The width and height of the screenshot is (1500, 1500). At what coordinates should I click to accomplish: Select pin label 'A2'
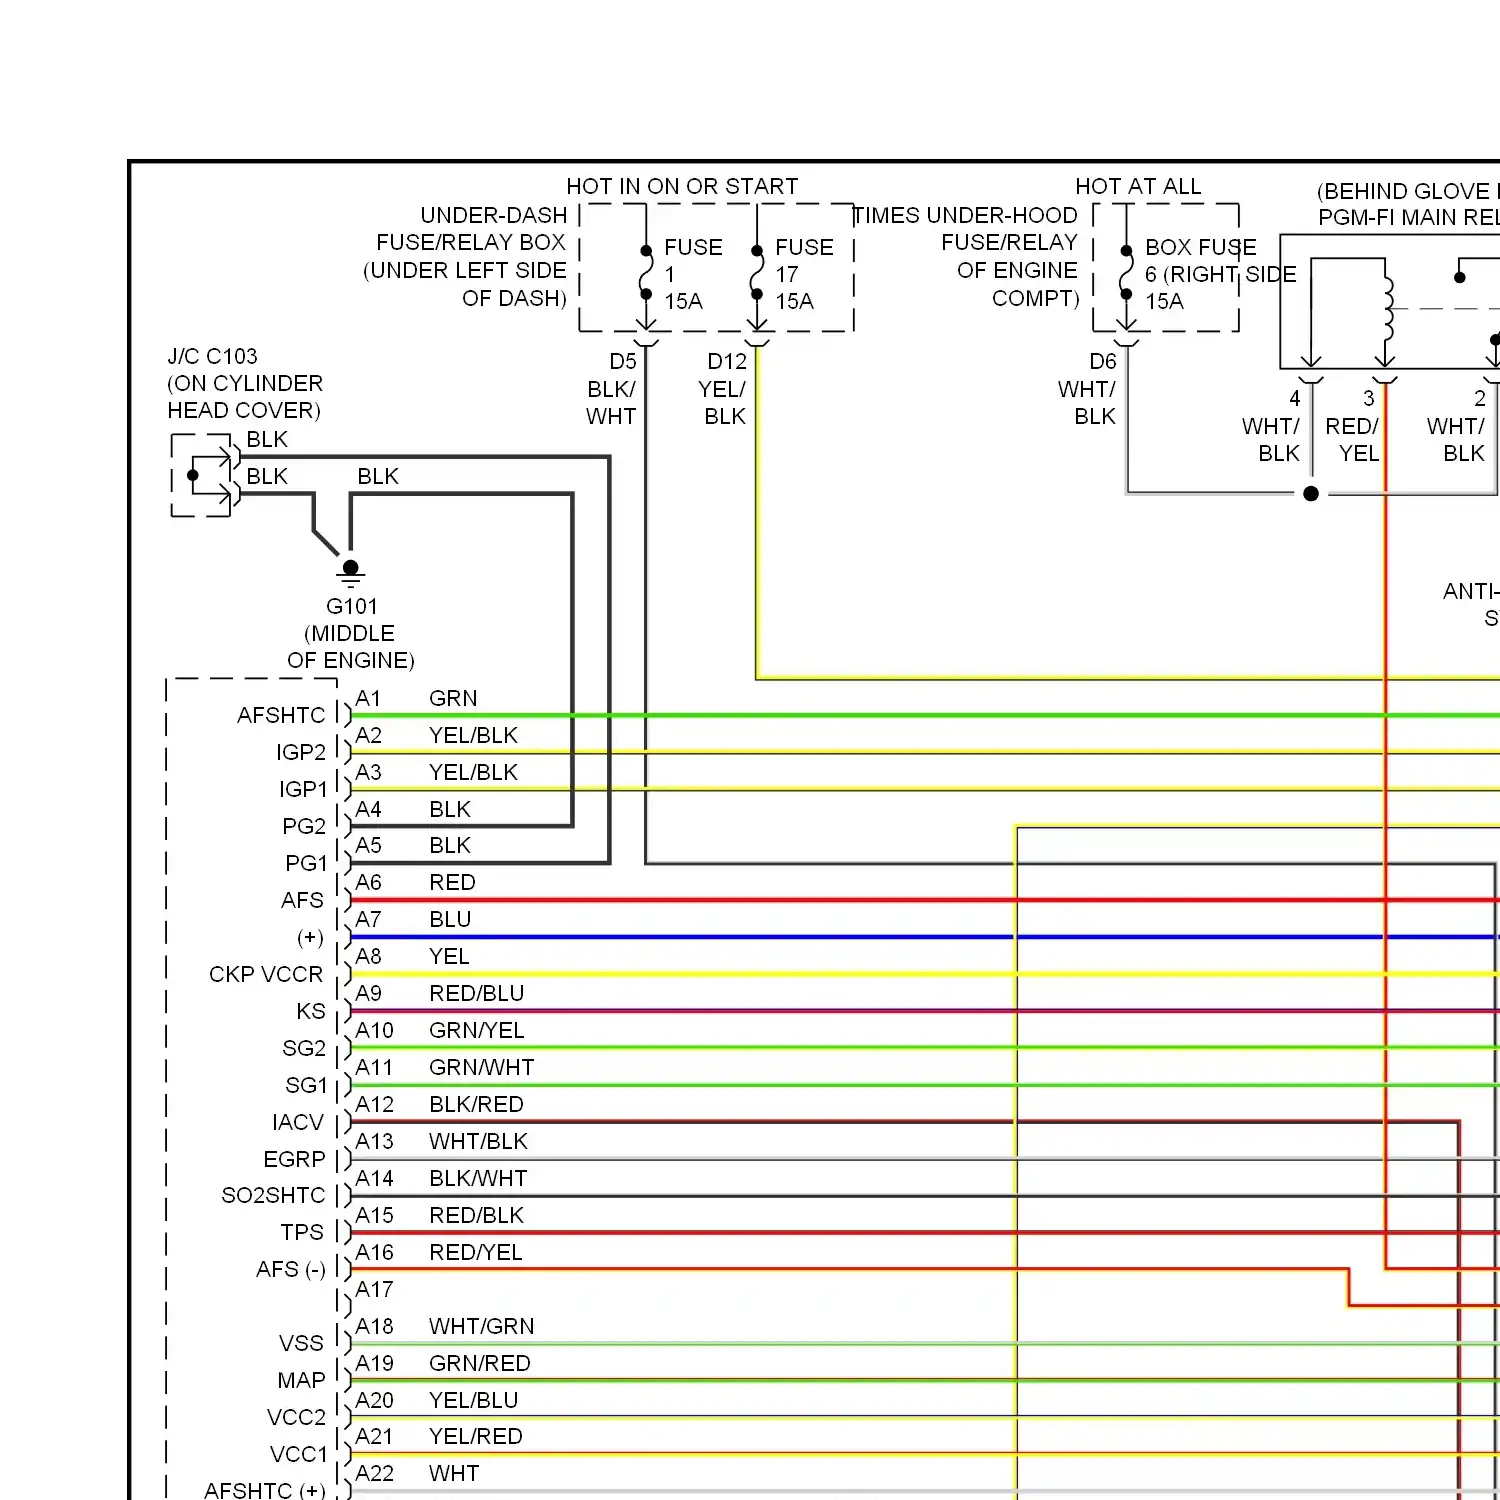pos(368,735)
